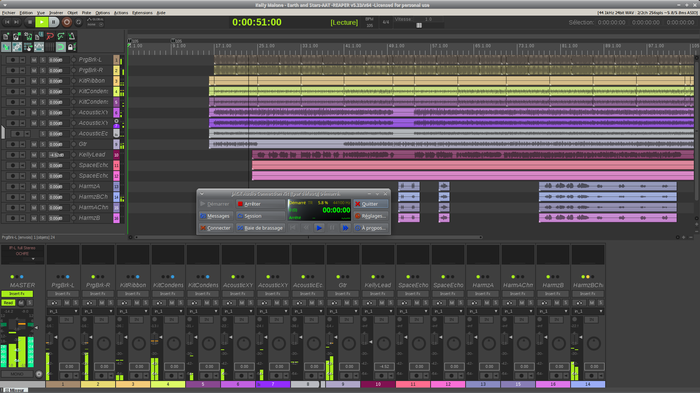This screenshot has height=393, width=700.
Task: Go to project end in transport
Action: click(17, 22)
